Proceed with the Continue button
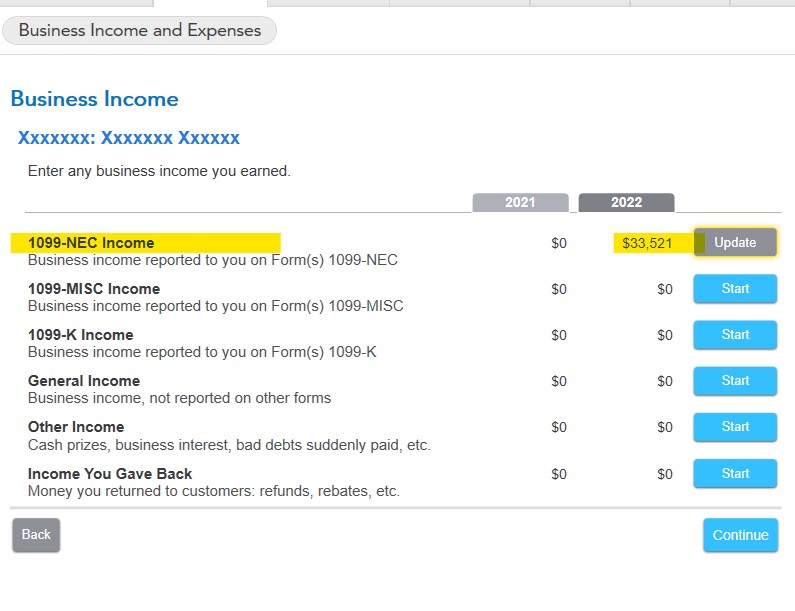Viewport: 795px width, 611px height. (x=740, y=535)
